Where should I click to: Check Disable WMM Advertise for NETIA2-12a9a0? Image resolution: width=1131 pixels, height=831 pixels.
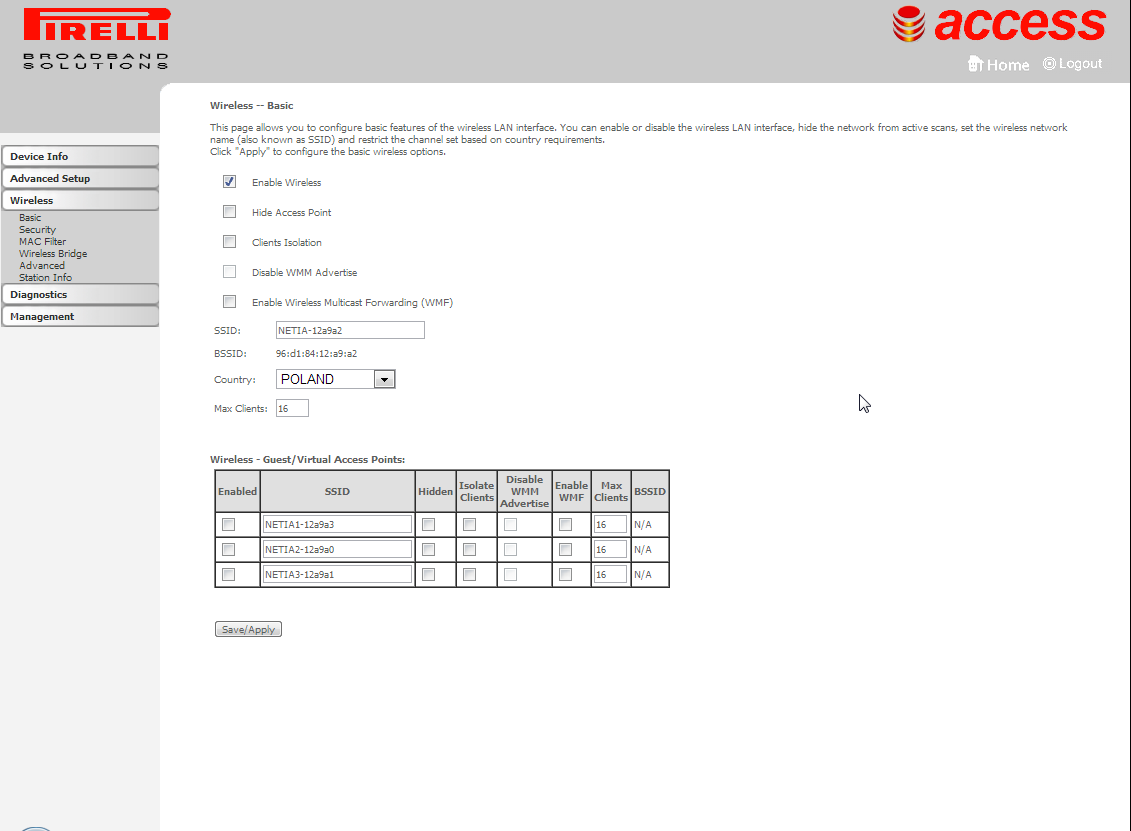511,550
